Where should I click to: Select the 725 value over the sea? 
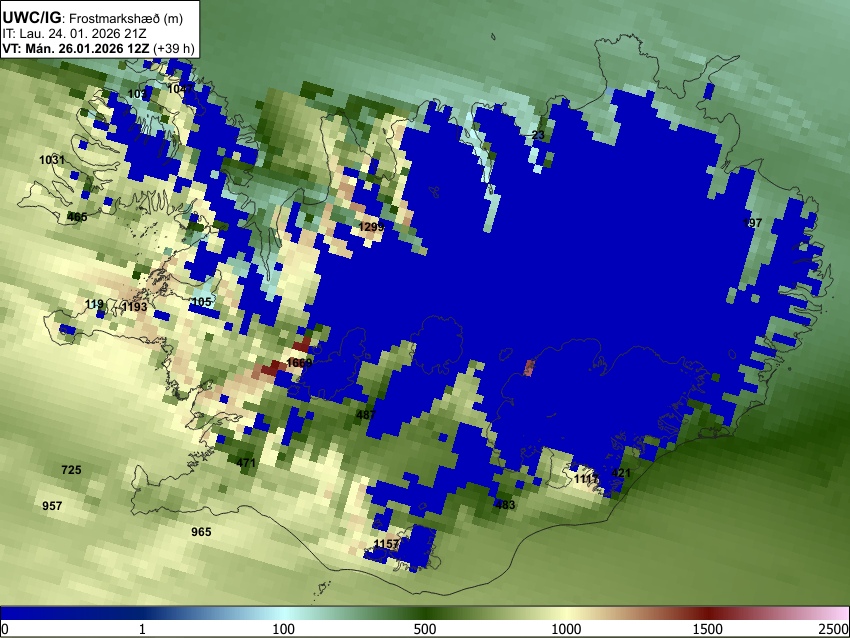click(72, 469)
